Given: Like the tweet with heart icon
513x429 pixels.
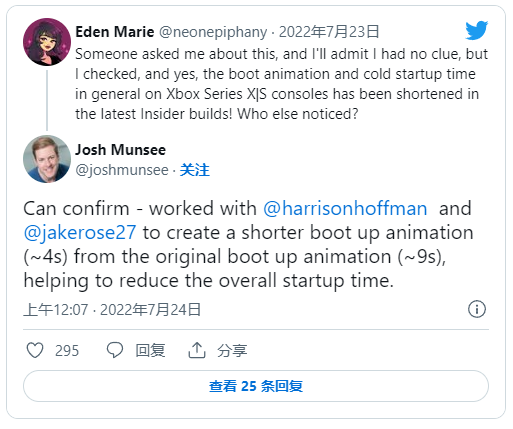Looking at the screenshot, I should pyautogui.click(x=35, y=350).
